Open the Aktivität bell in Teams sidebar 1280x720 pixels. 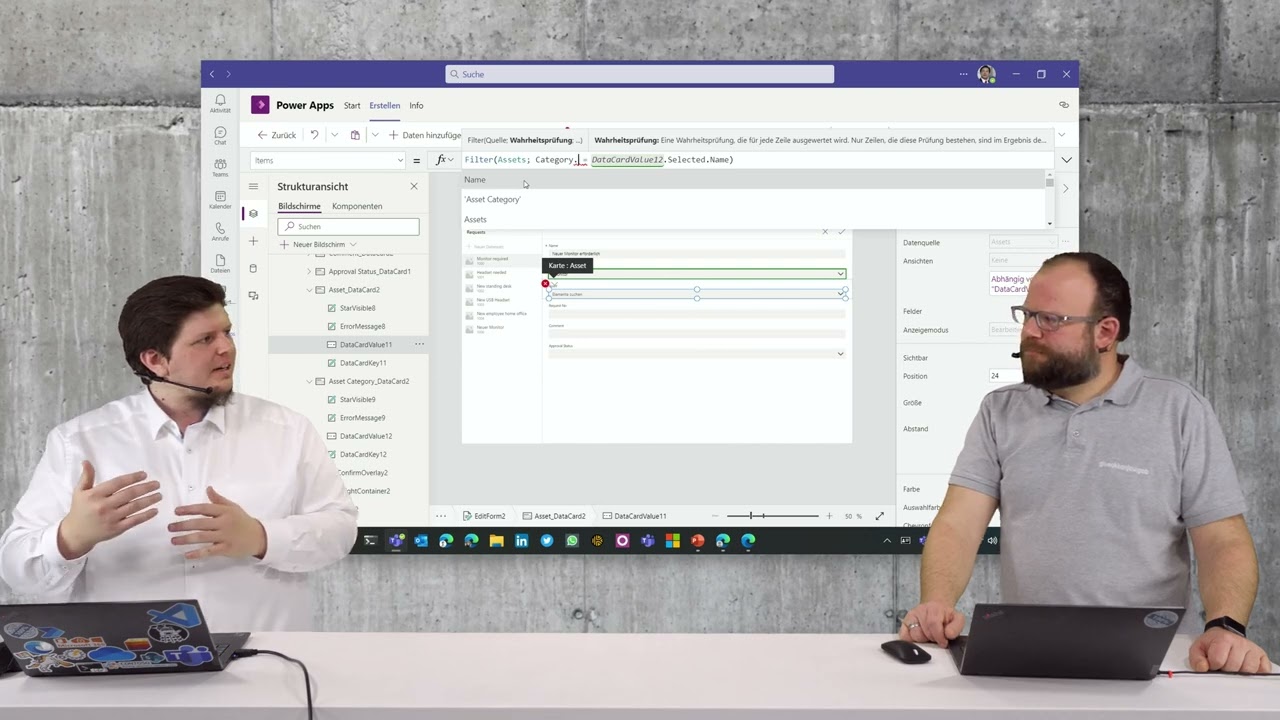pos(220,103)
